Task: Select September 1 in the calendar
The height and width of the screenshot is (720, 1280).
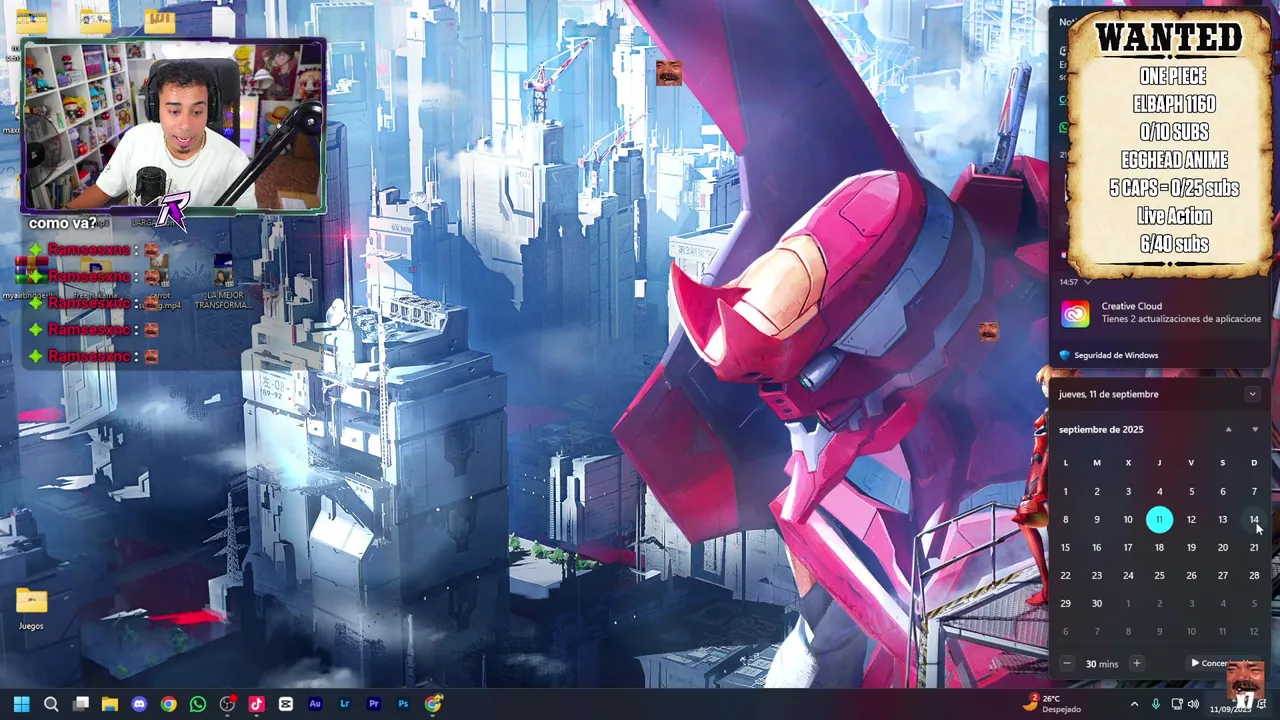Action: (x=1065, y=491)
